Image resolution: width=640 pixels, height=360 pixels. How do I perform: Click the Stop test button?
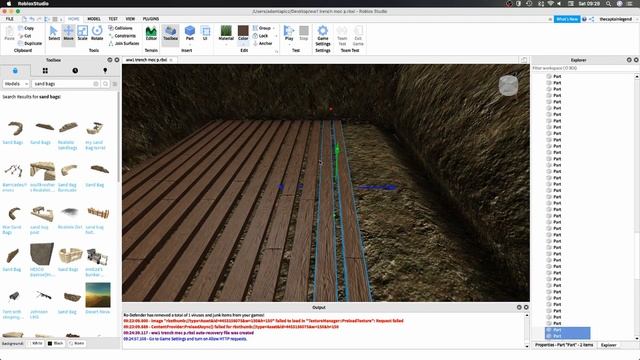click(304, 33)
